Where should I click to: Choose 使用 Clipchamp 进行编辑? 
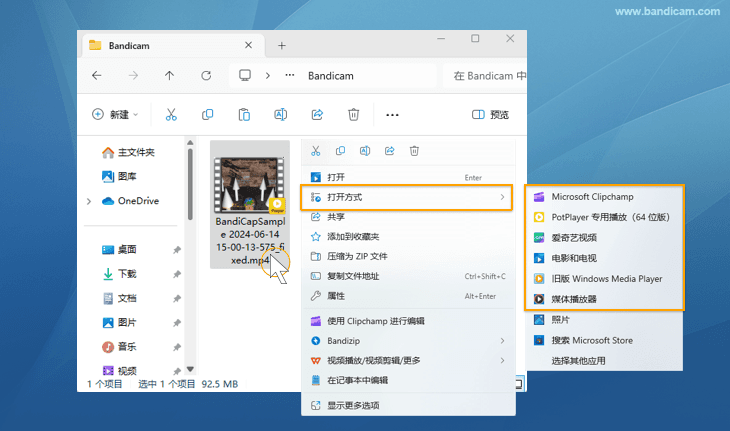point(408,321)
